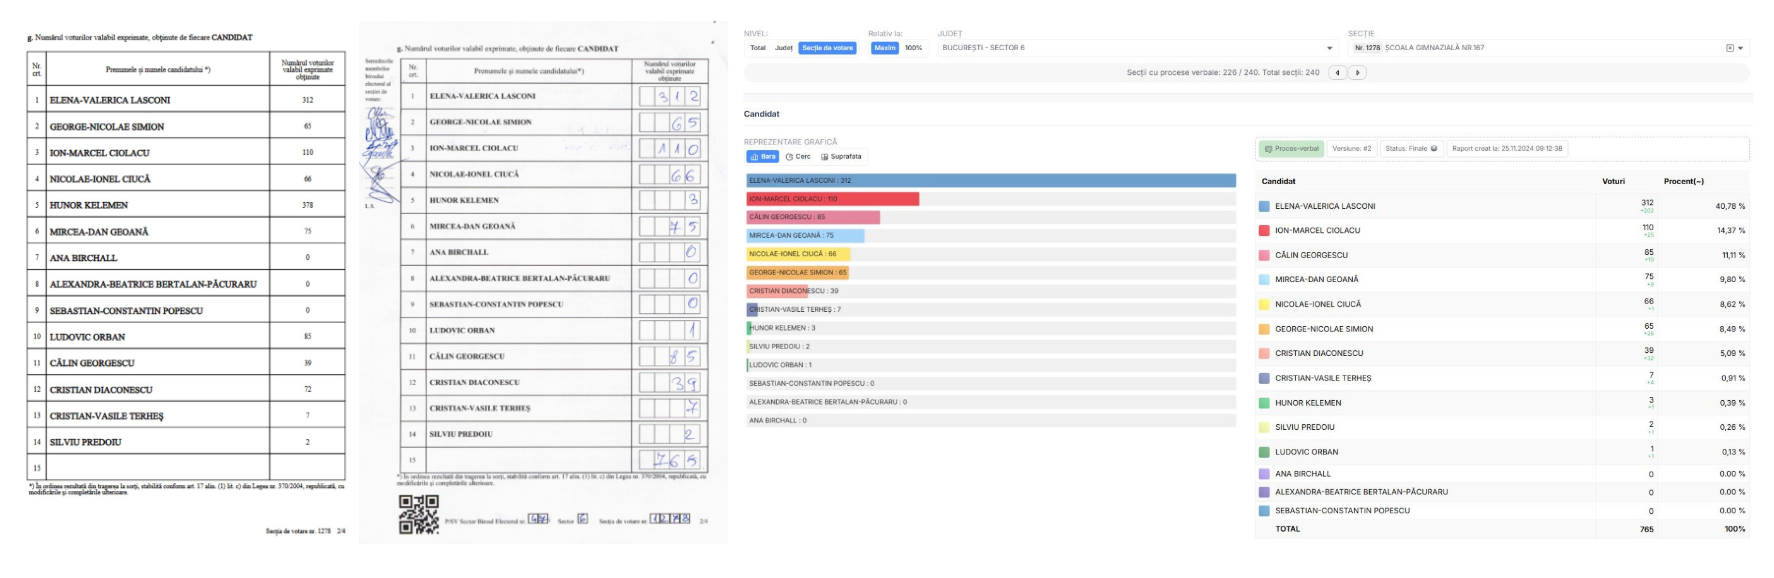Expand the Secție dropdown arrow
The width and height of the screenshot is (1774, 578).
[x=1741, y=48]
